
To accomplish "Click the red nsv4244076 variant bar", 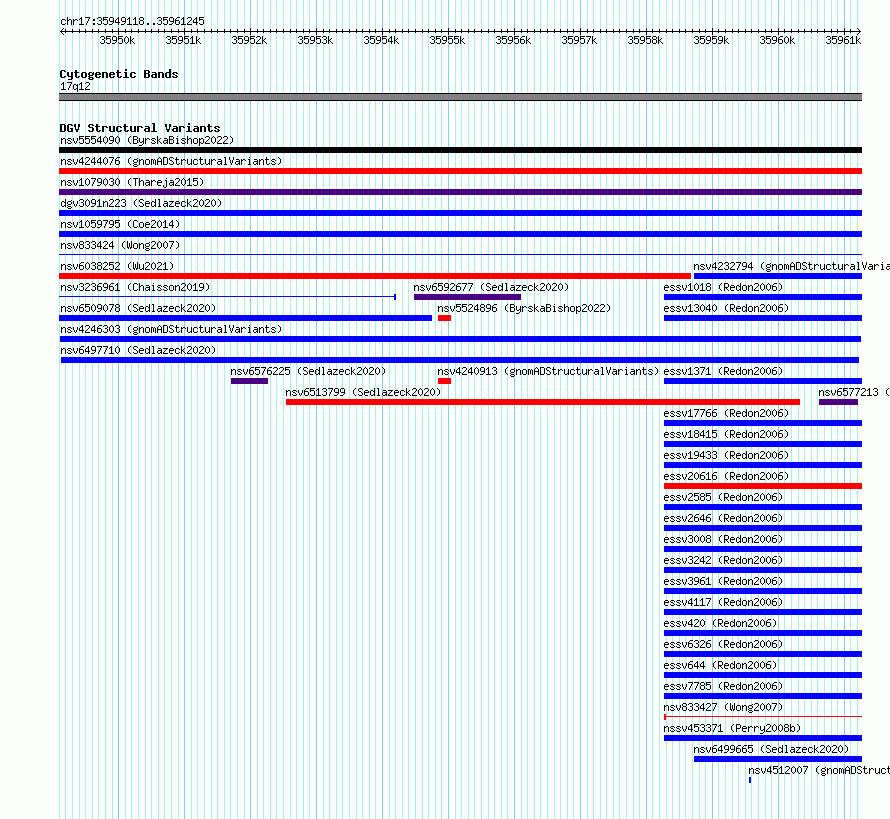I will [x=460, y=171].
